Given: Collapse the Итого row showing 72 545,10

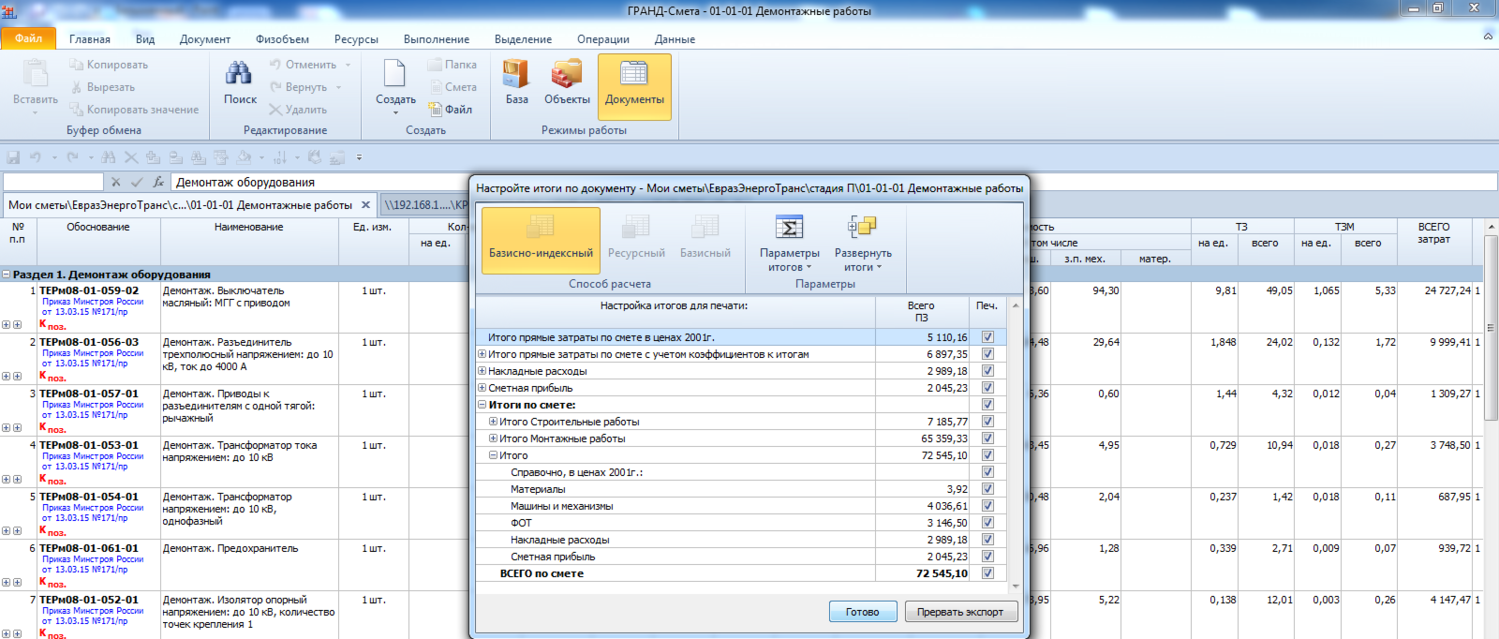Looking at the screenshot, I should (x=493, y=456).
